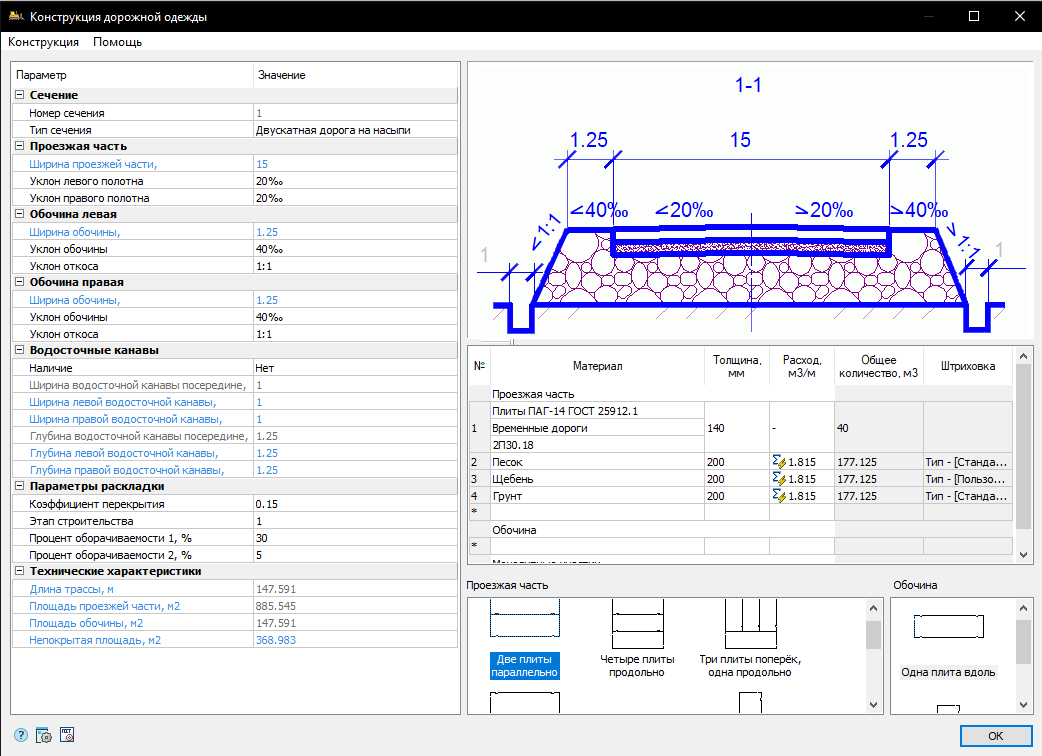Click Обочина layouts scroll-down arrow
Screen dimensions: 1042x756
point(1023,705)
